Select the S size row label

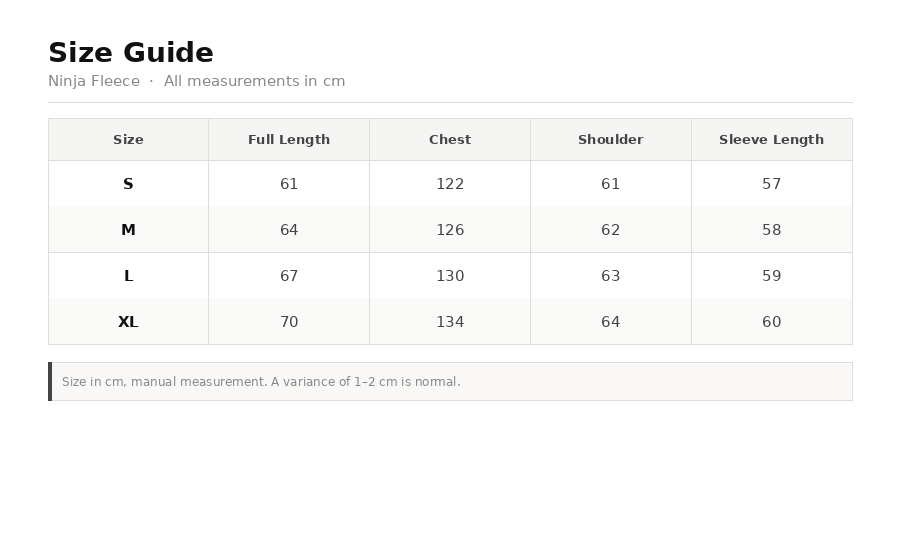128,184
